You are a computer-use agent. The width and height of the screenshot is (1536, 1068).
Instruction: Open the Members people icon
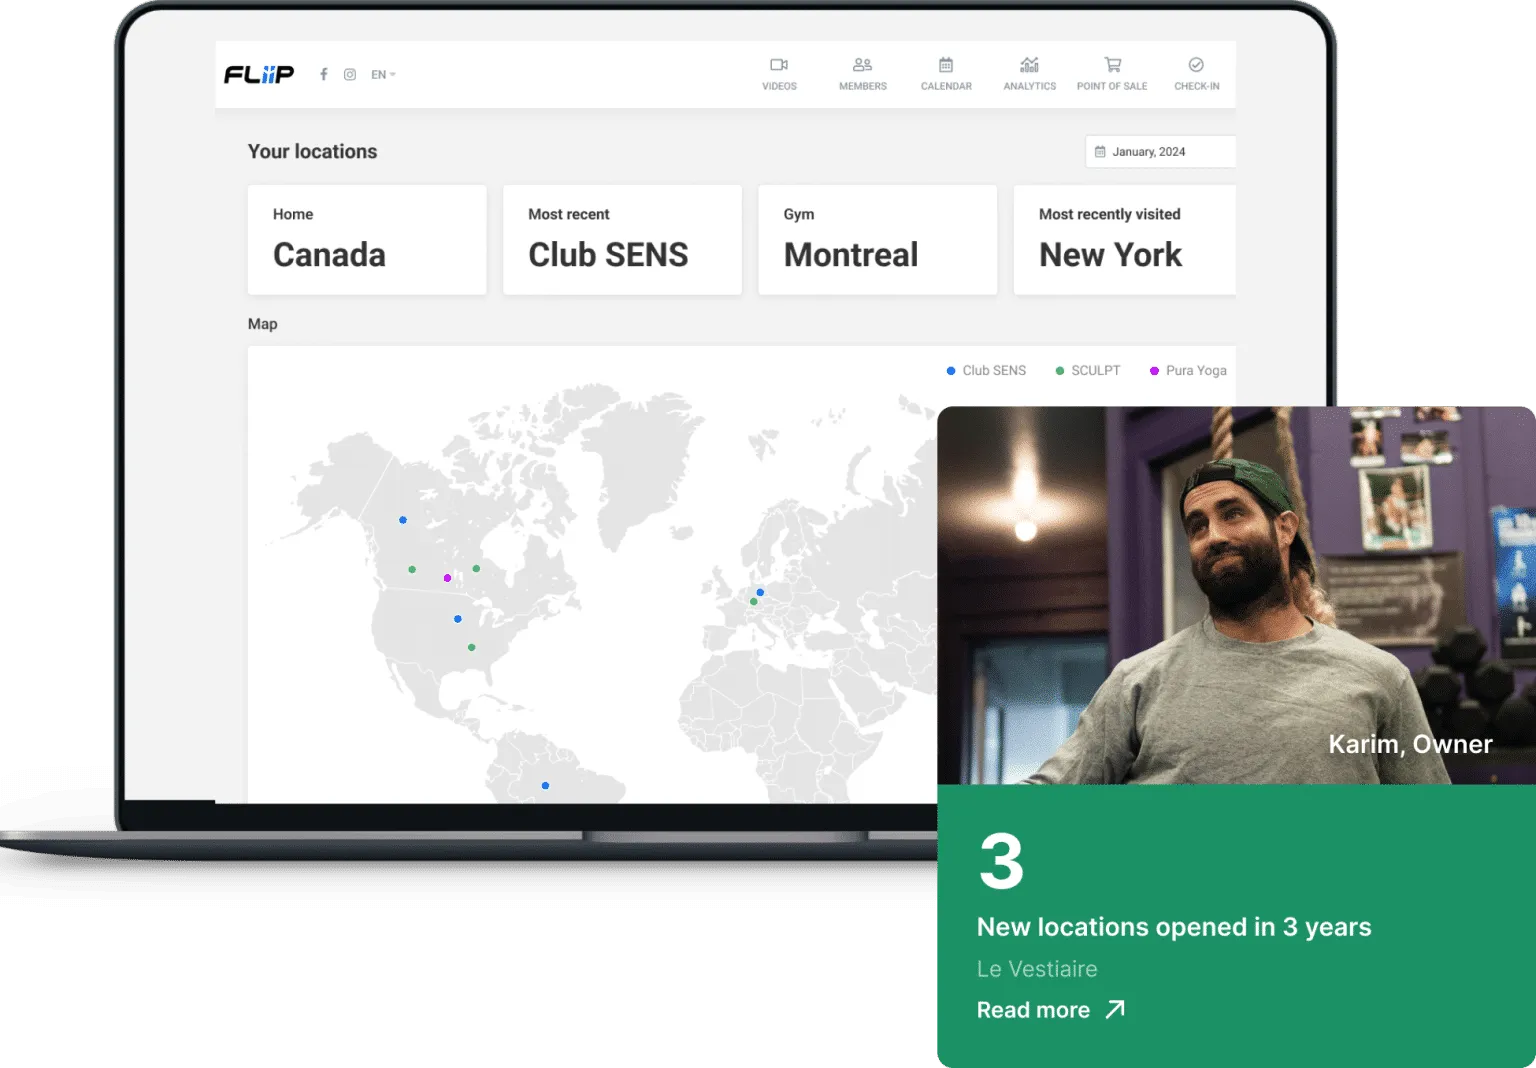pyautogui.click(x=862, y=65)
